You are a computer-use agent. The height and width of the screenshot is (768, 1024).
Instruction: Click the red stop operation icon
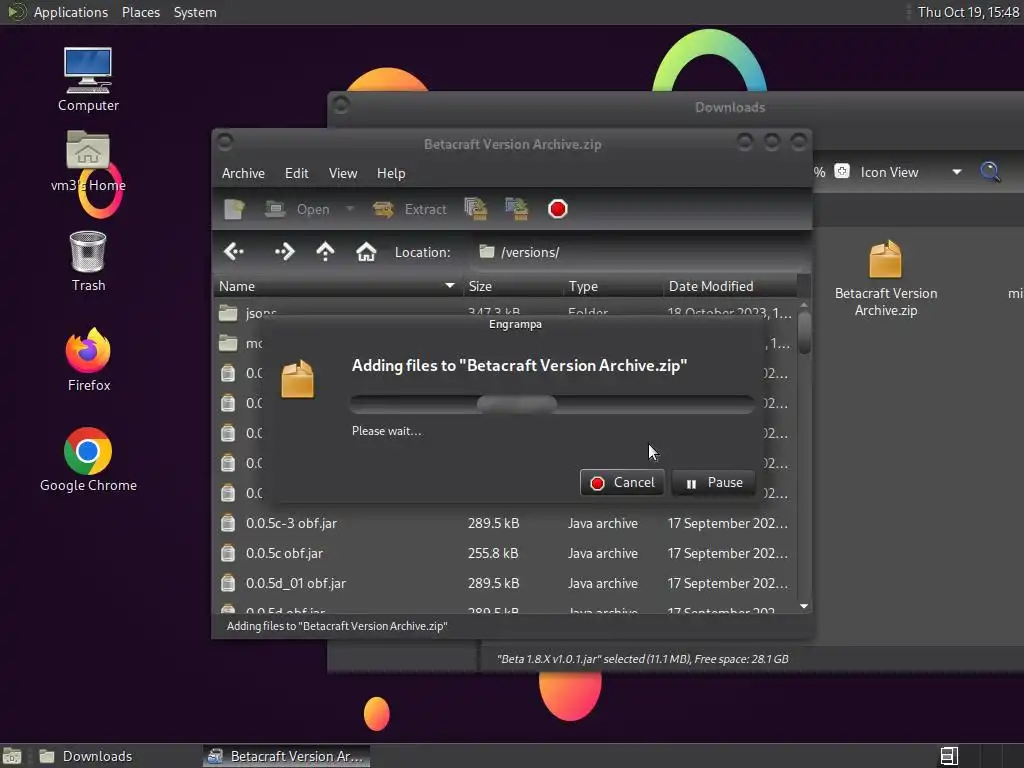click(558, 209)
